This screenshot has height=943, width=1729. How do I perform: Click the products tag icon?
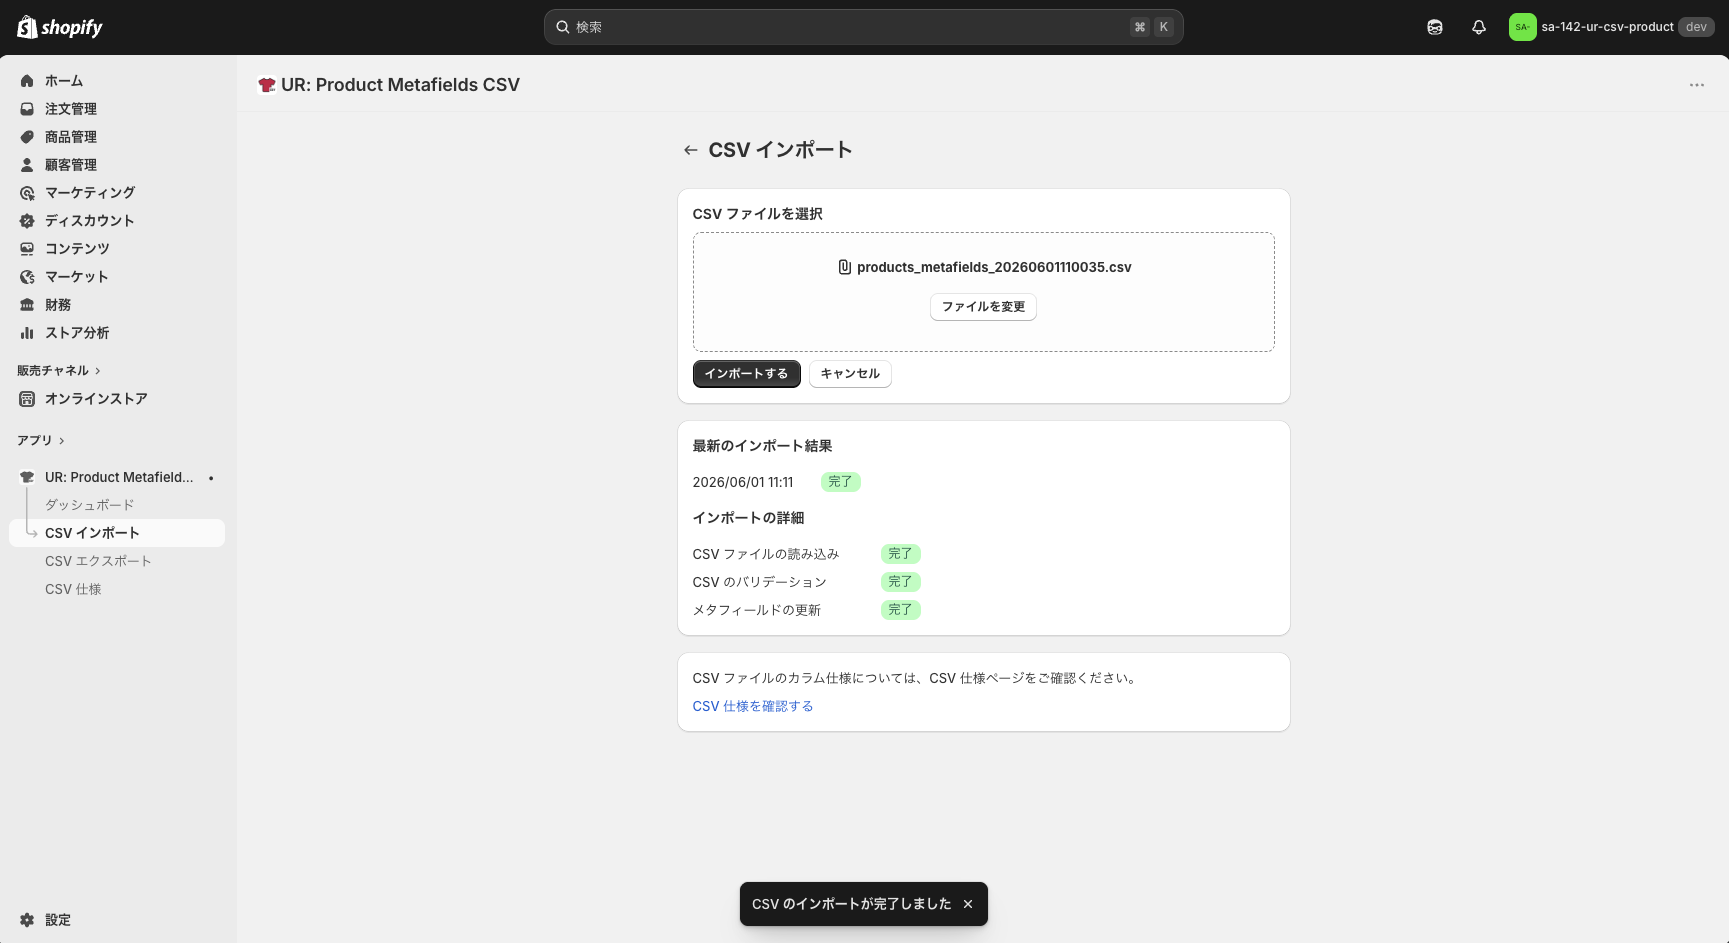[x=27, y=137]
